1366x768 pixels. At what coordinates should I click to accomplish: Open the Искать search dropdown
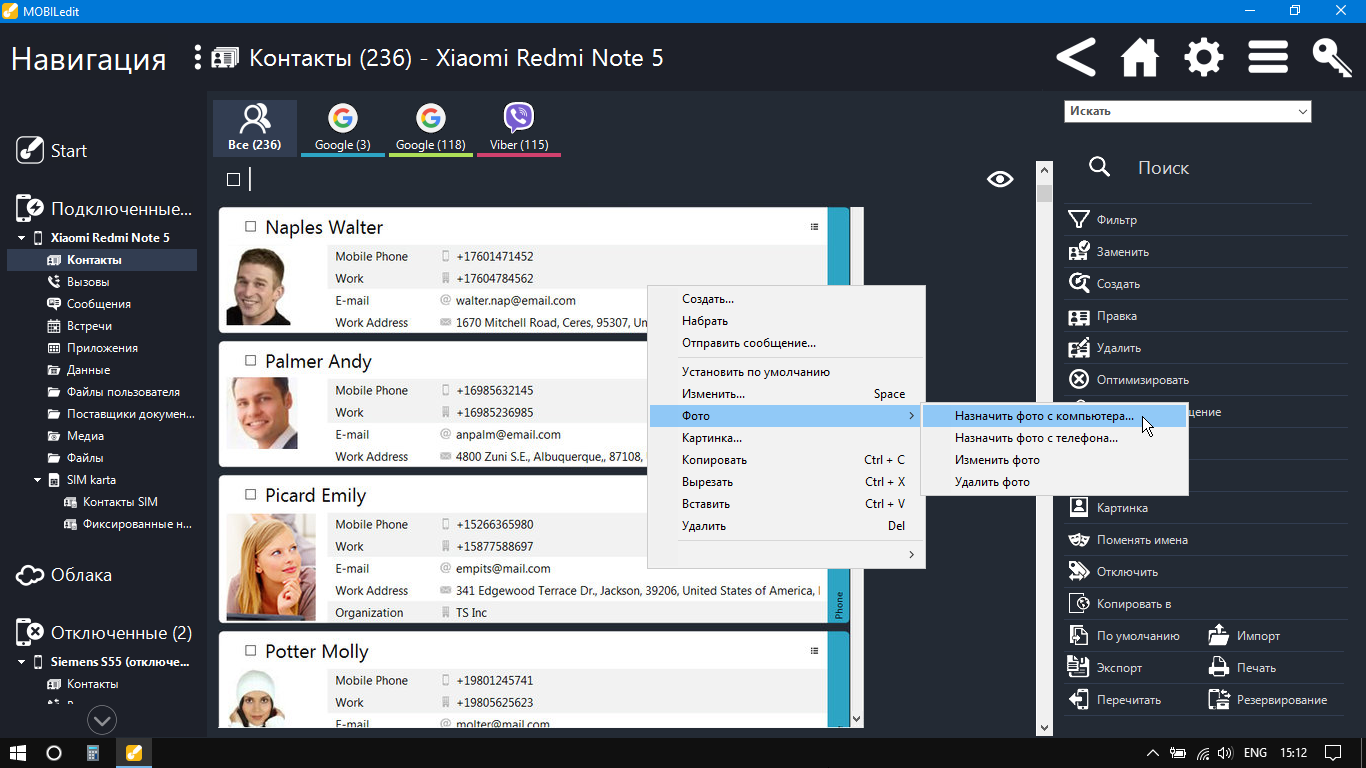point(1187,111)
